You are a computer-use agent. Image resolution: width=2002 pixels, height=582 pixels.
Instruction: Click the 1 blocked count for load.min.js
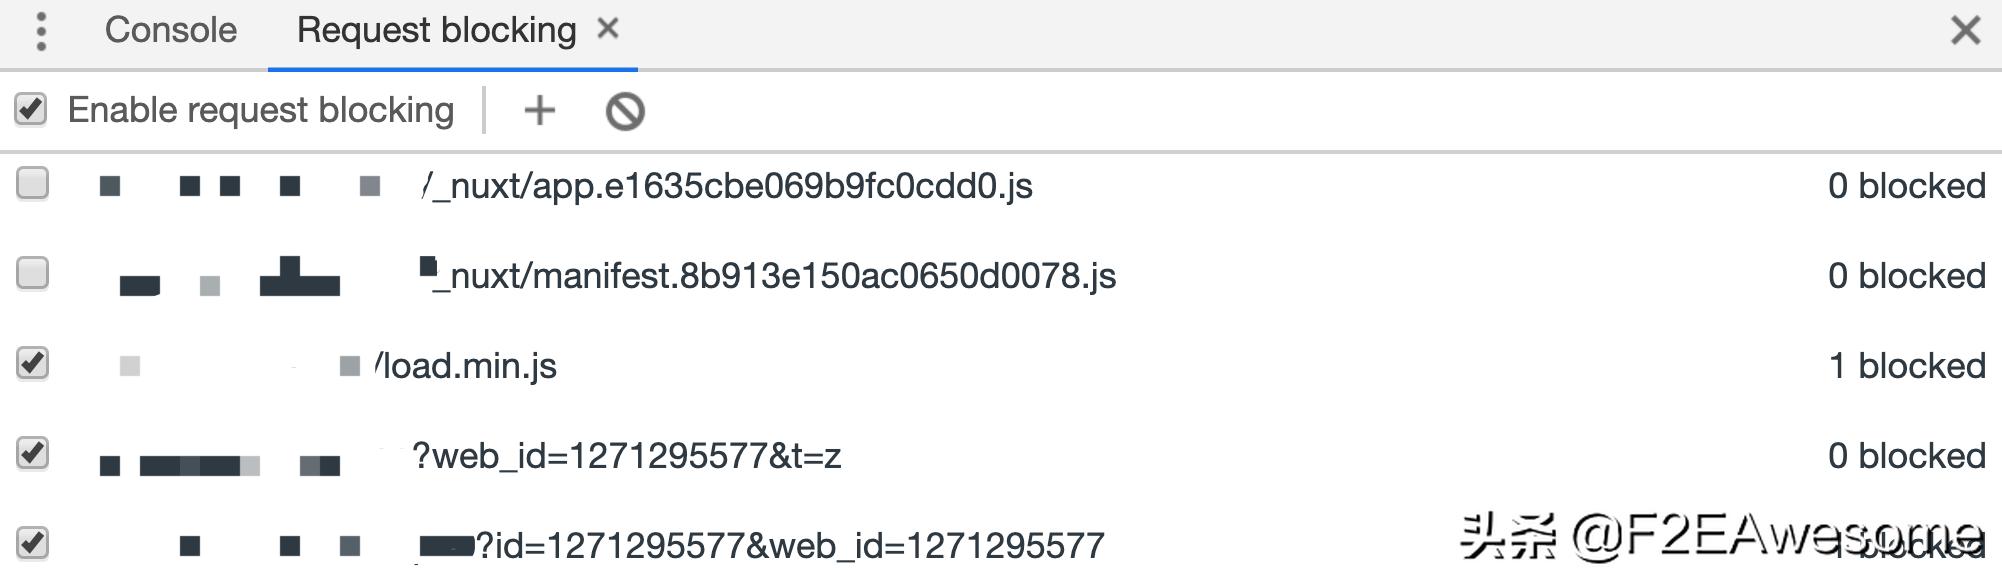click(x=1906, y=366)
